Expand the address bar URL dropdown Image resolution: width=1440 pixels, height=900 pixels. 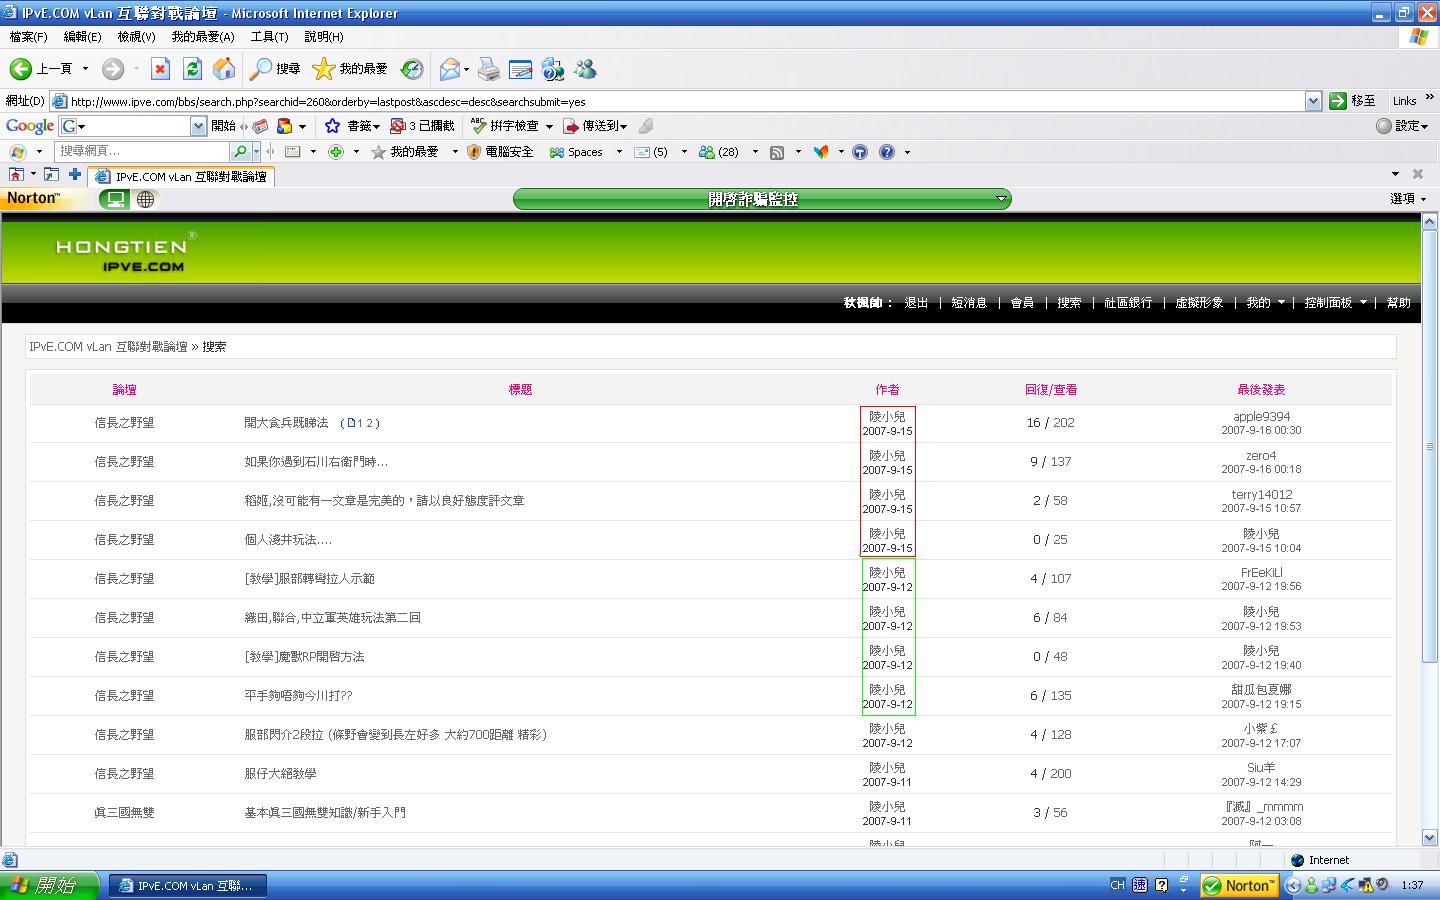pyautogui.click(x=1313, y=101)
